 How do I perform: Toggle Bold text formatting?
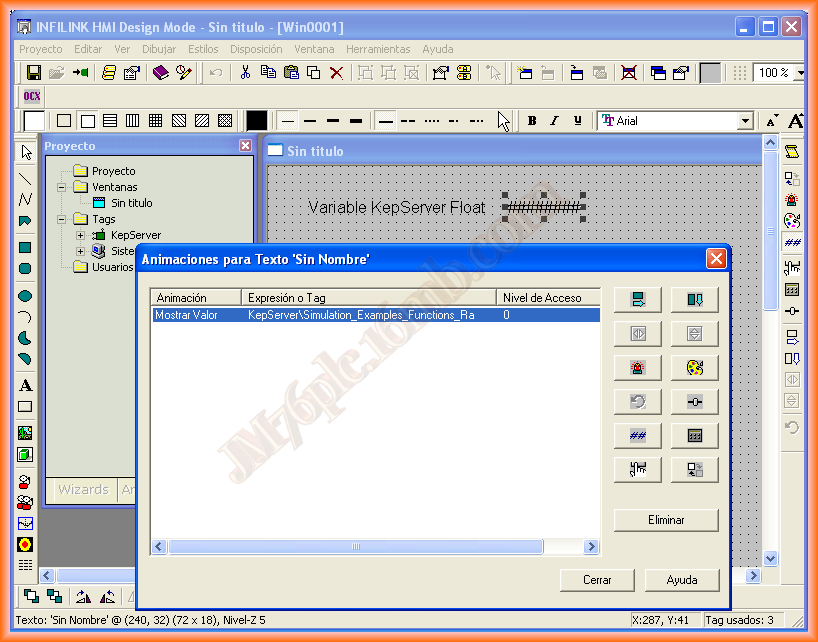pos(532,121)
